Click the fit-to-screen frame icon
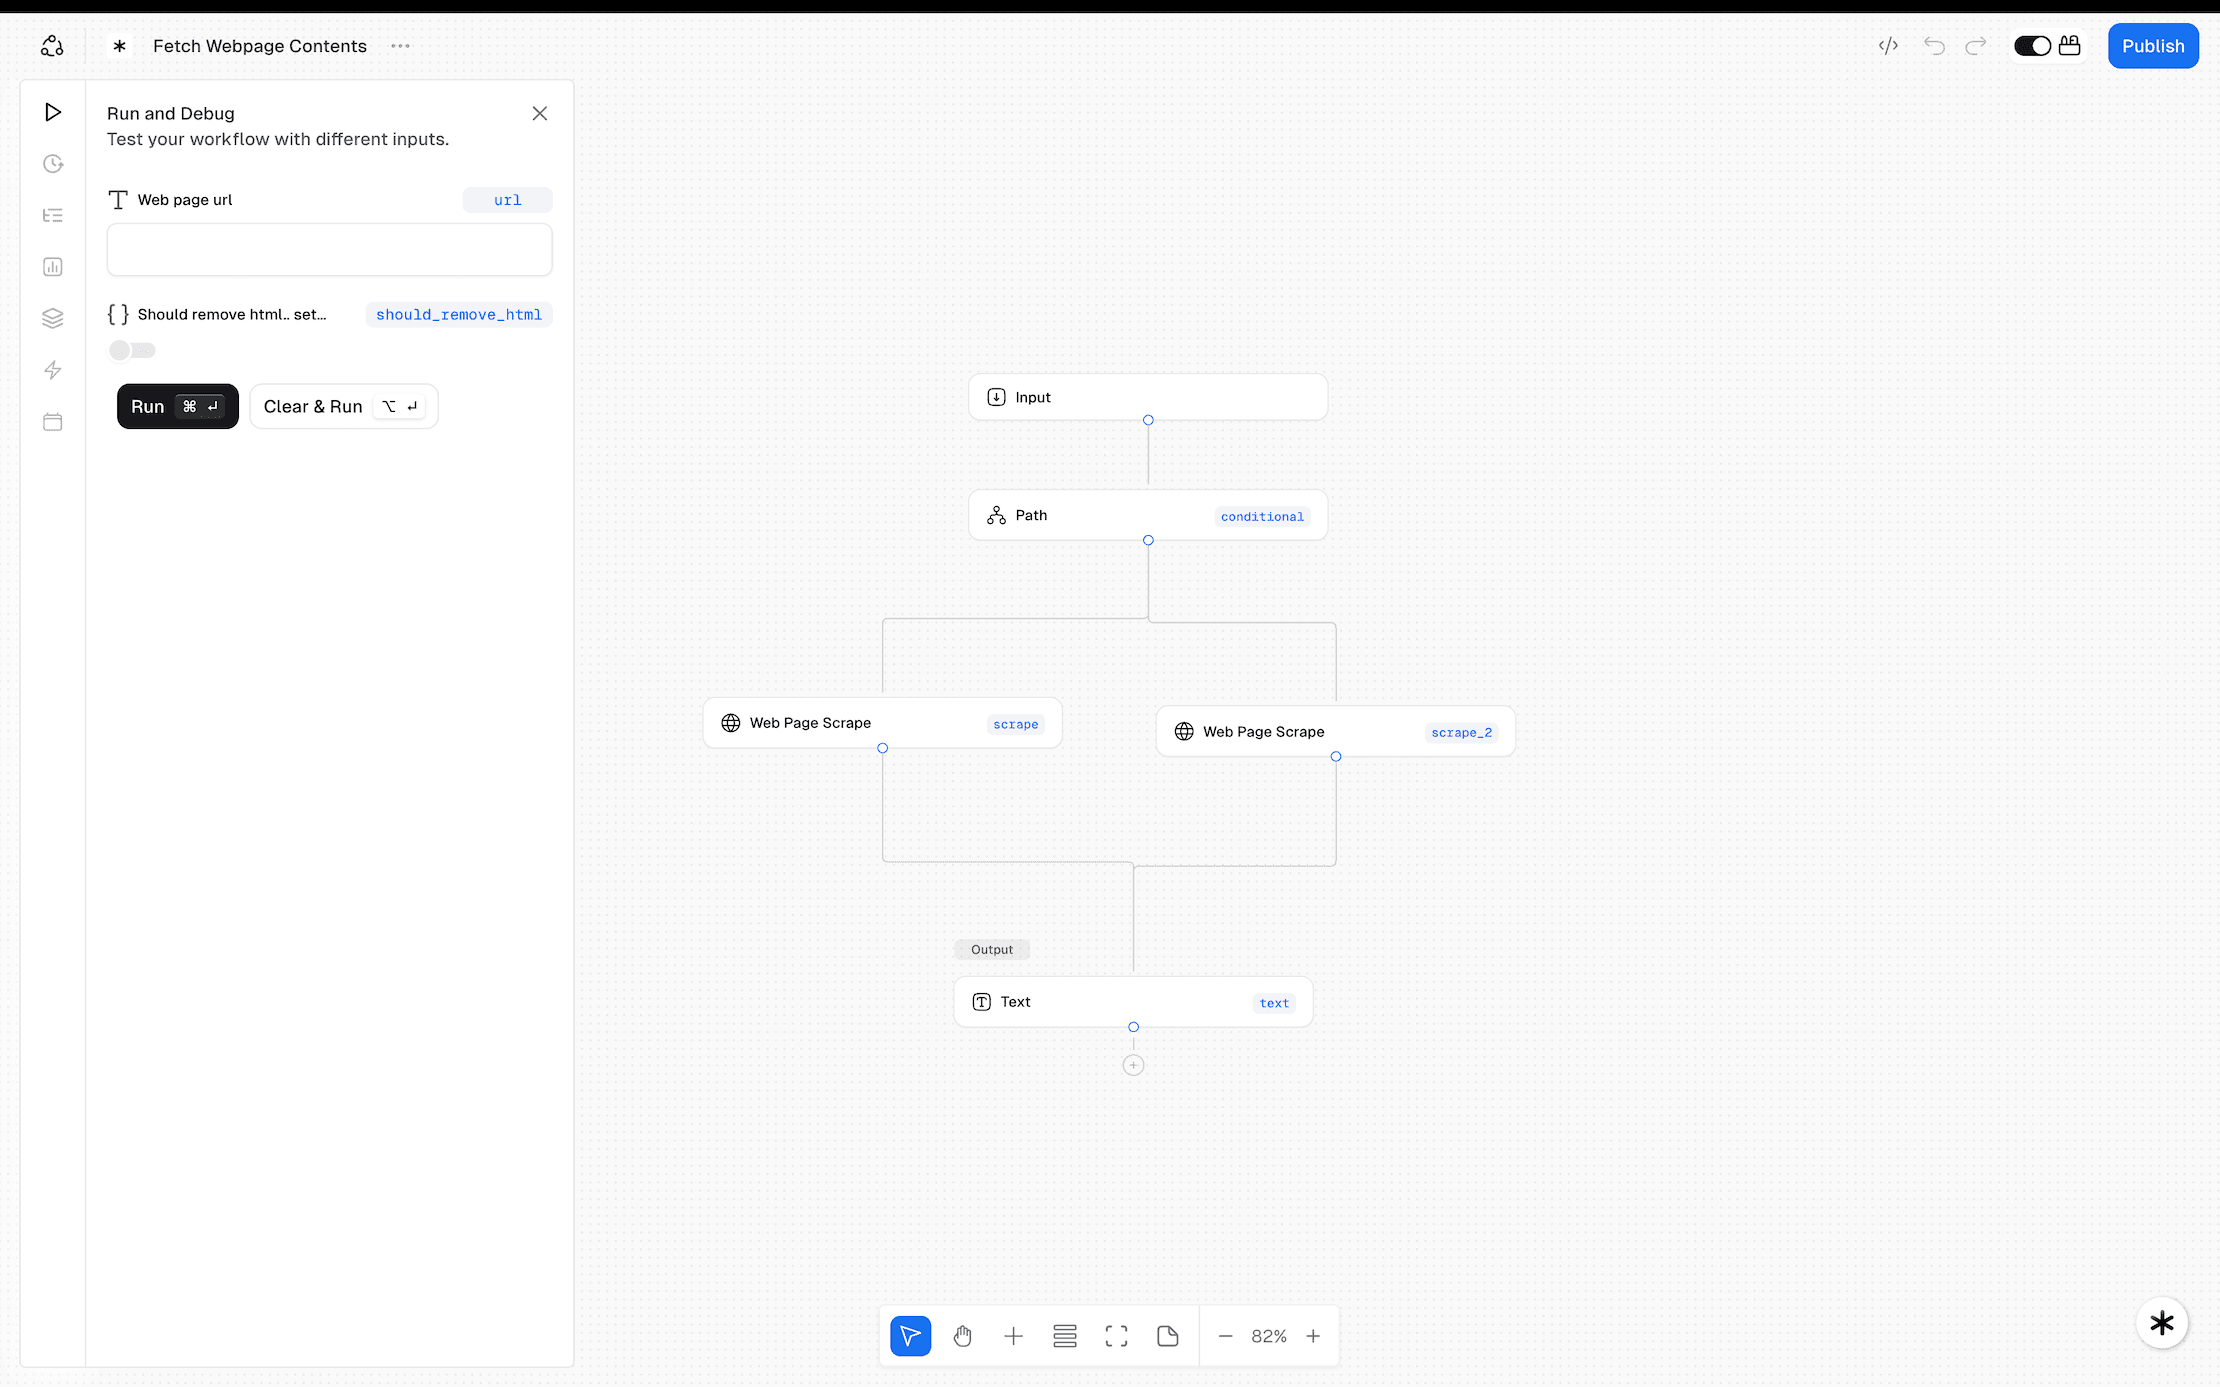Screen dimensions: 2220x1387 (x=1116, y=1336)
